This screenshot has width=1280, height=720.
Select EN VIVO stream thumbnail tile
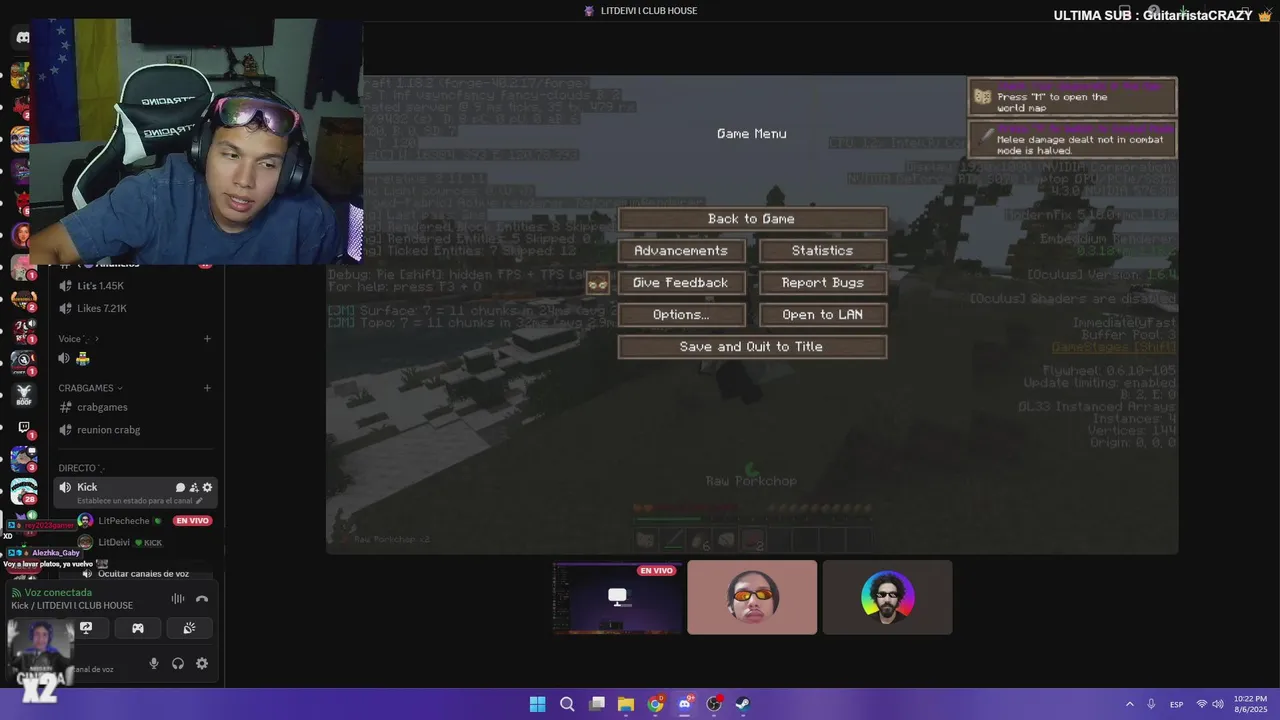click(x=617, y=597)
